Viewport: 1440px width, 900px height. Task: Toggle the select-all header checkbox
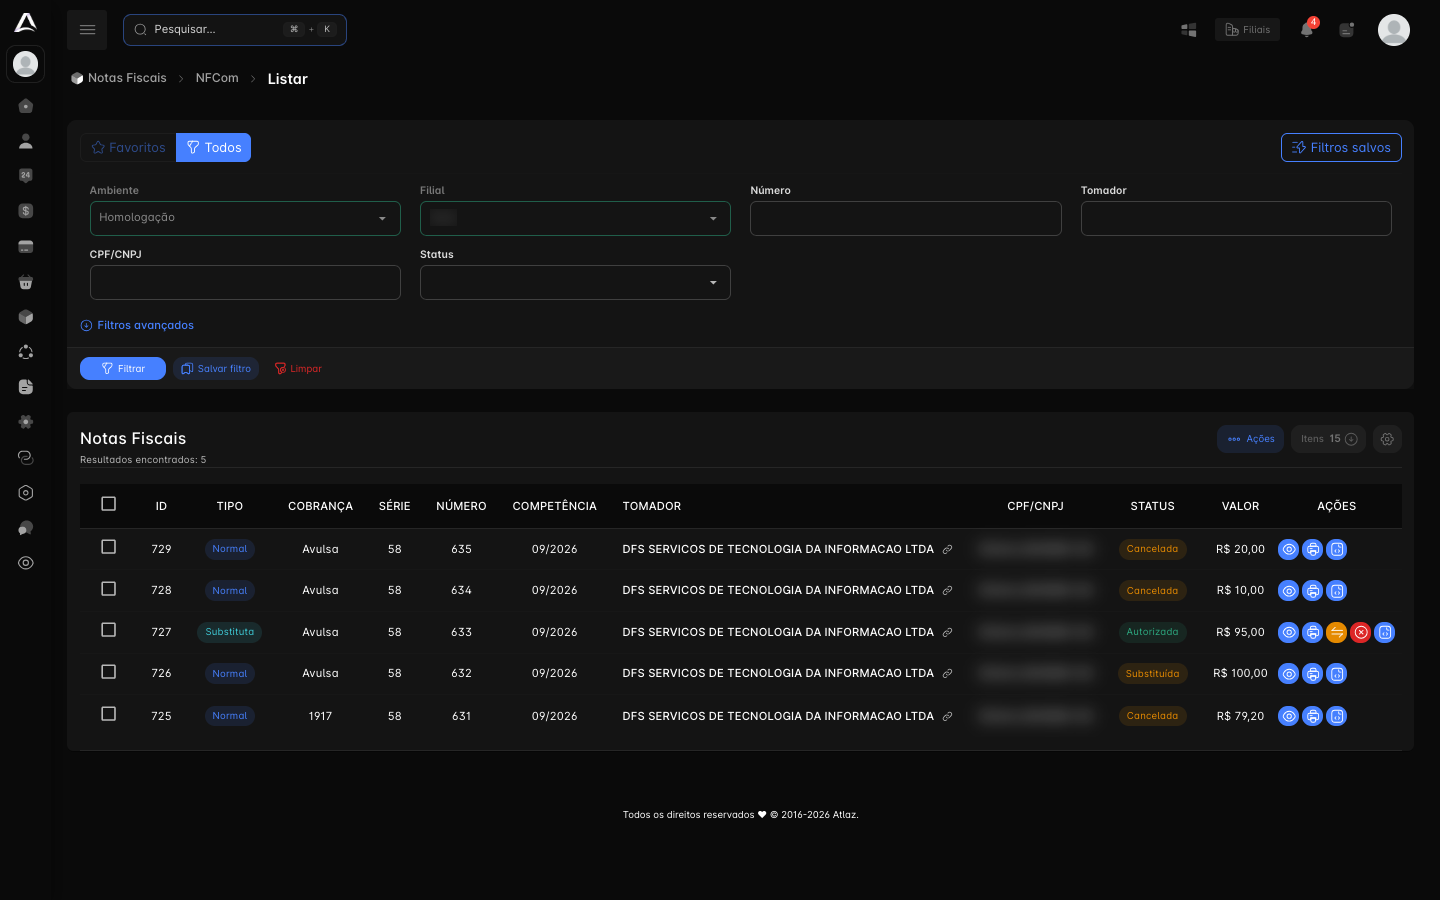109,504
